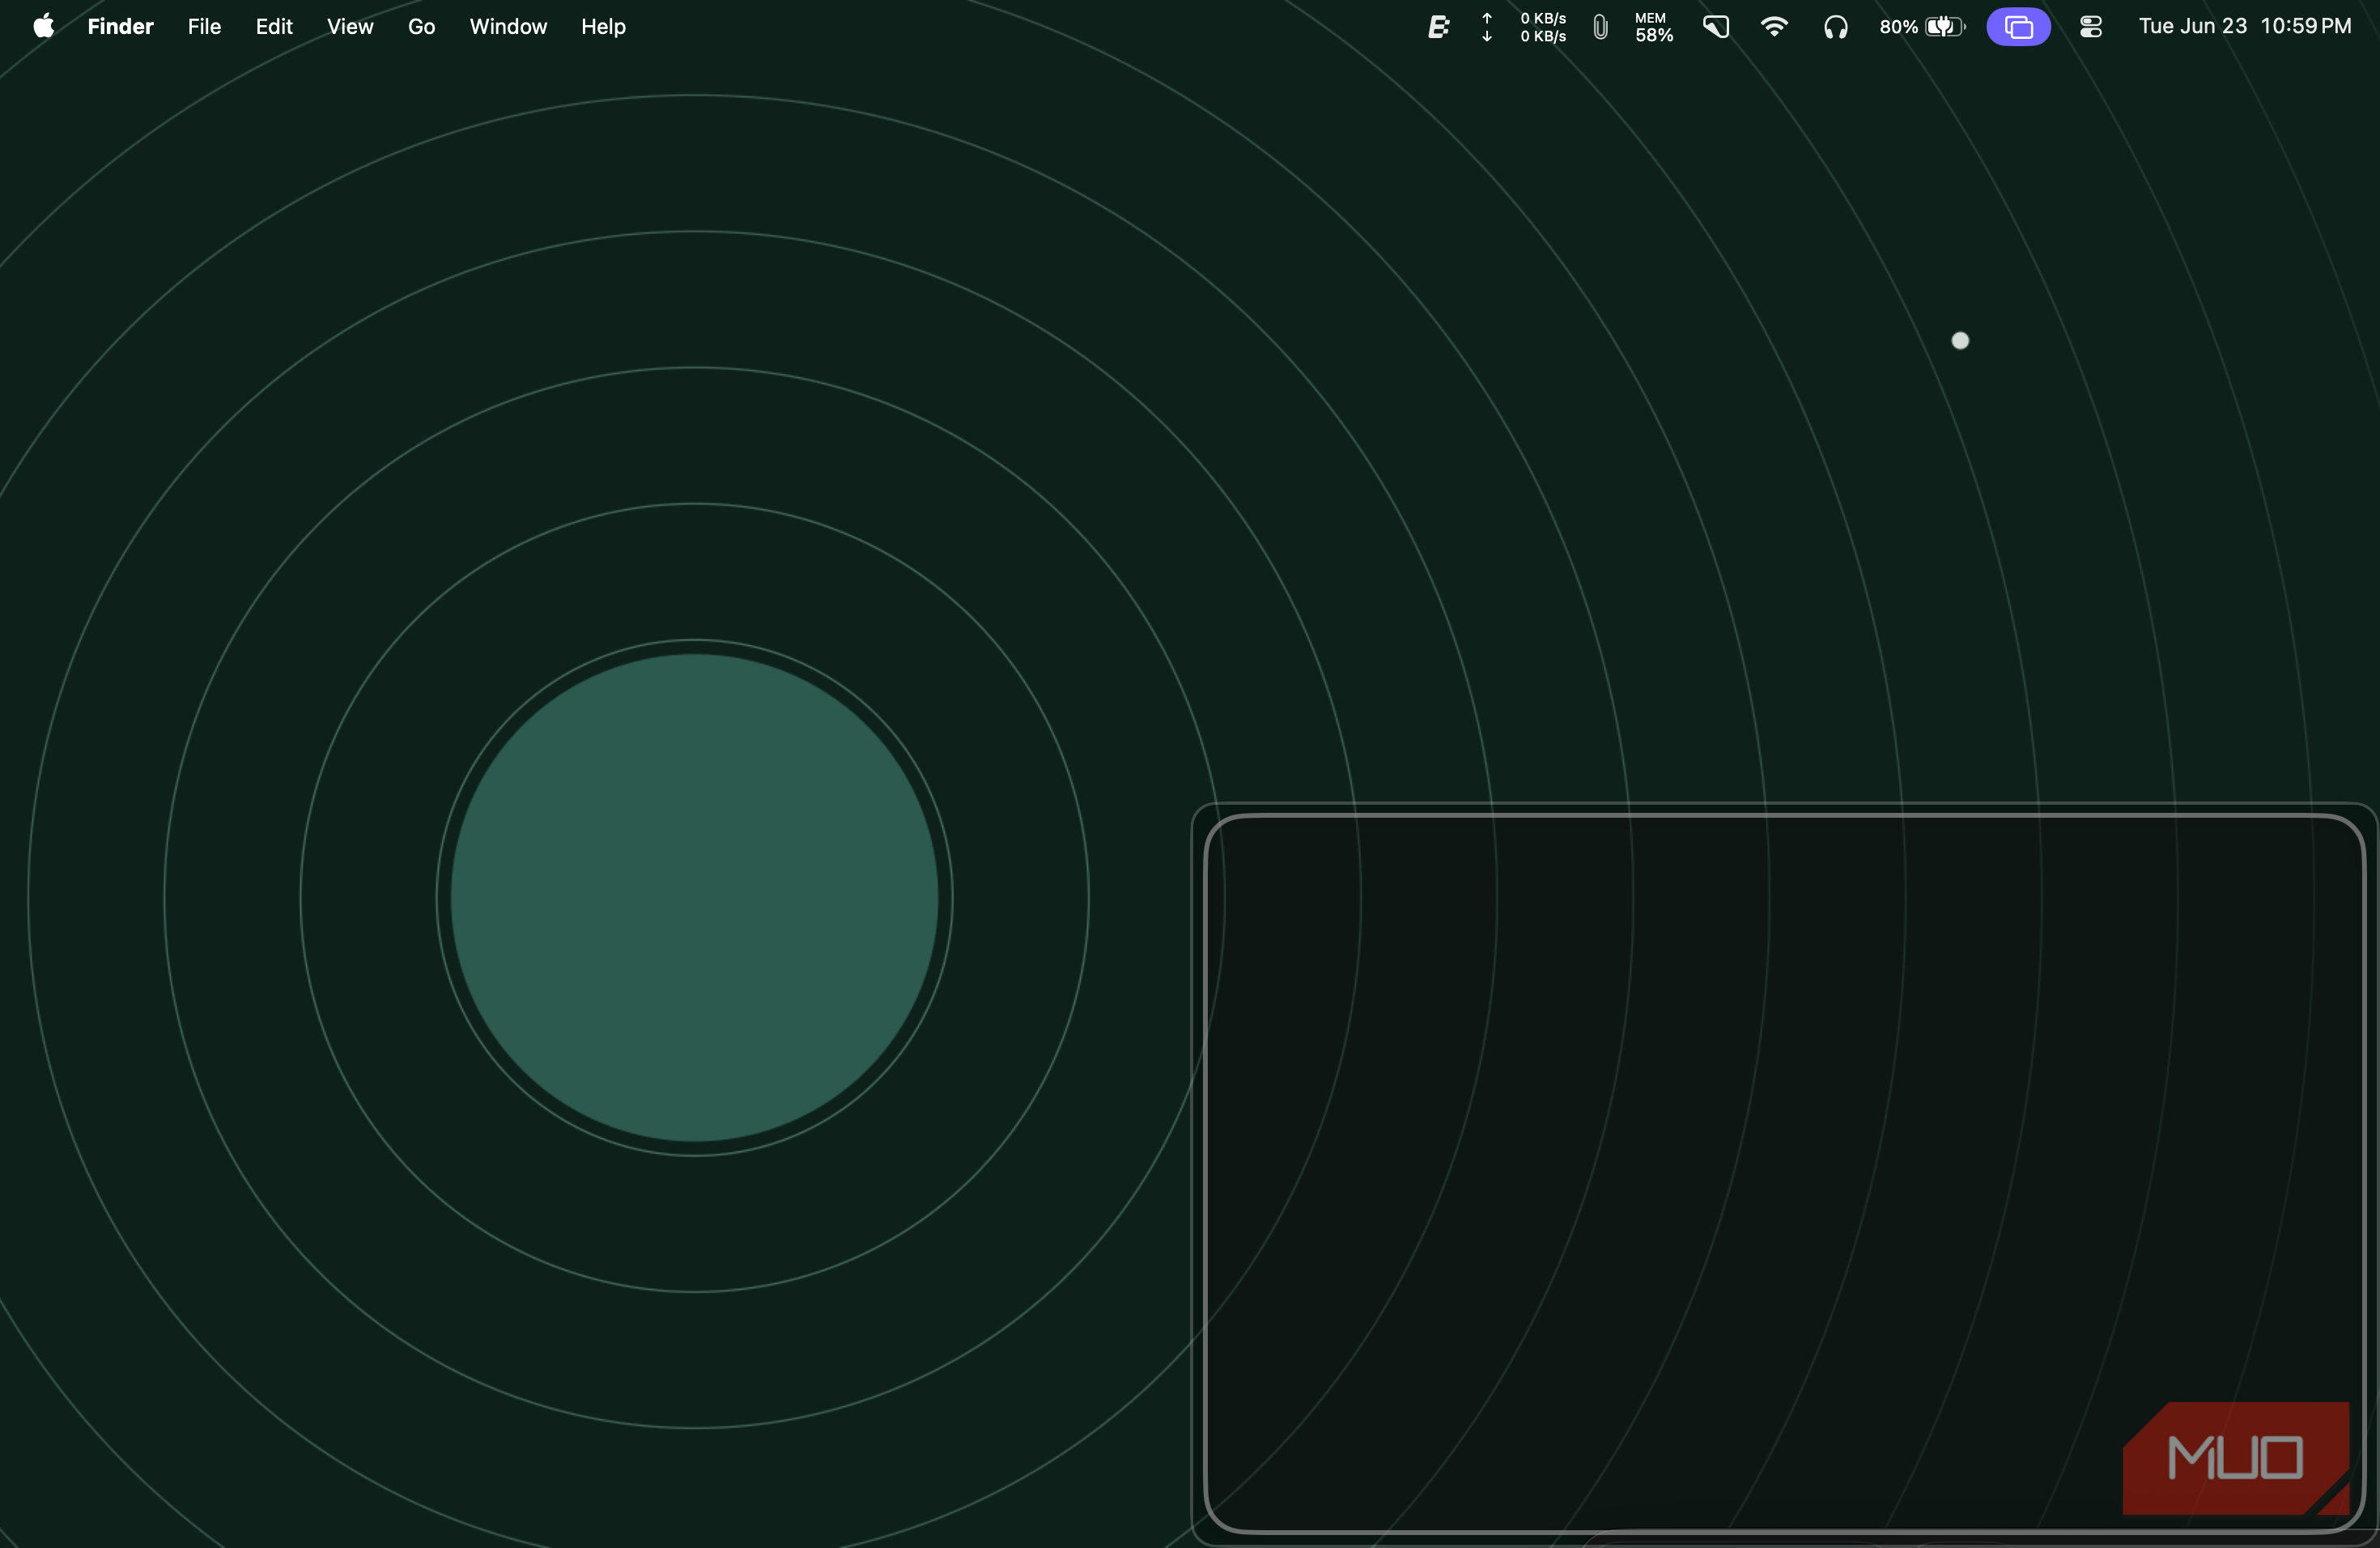Image resolution: width=2380 pixels, height=1548 pixels.
Task: Open Control Center toggles icon
Action: click(x=2090, y=27)
